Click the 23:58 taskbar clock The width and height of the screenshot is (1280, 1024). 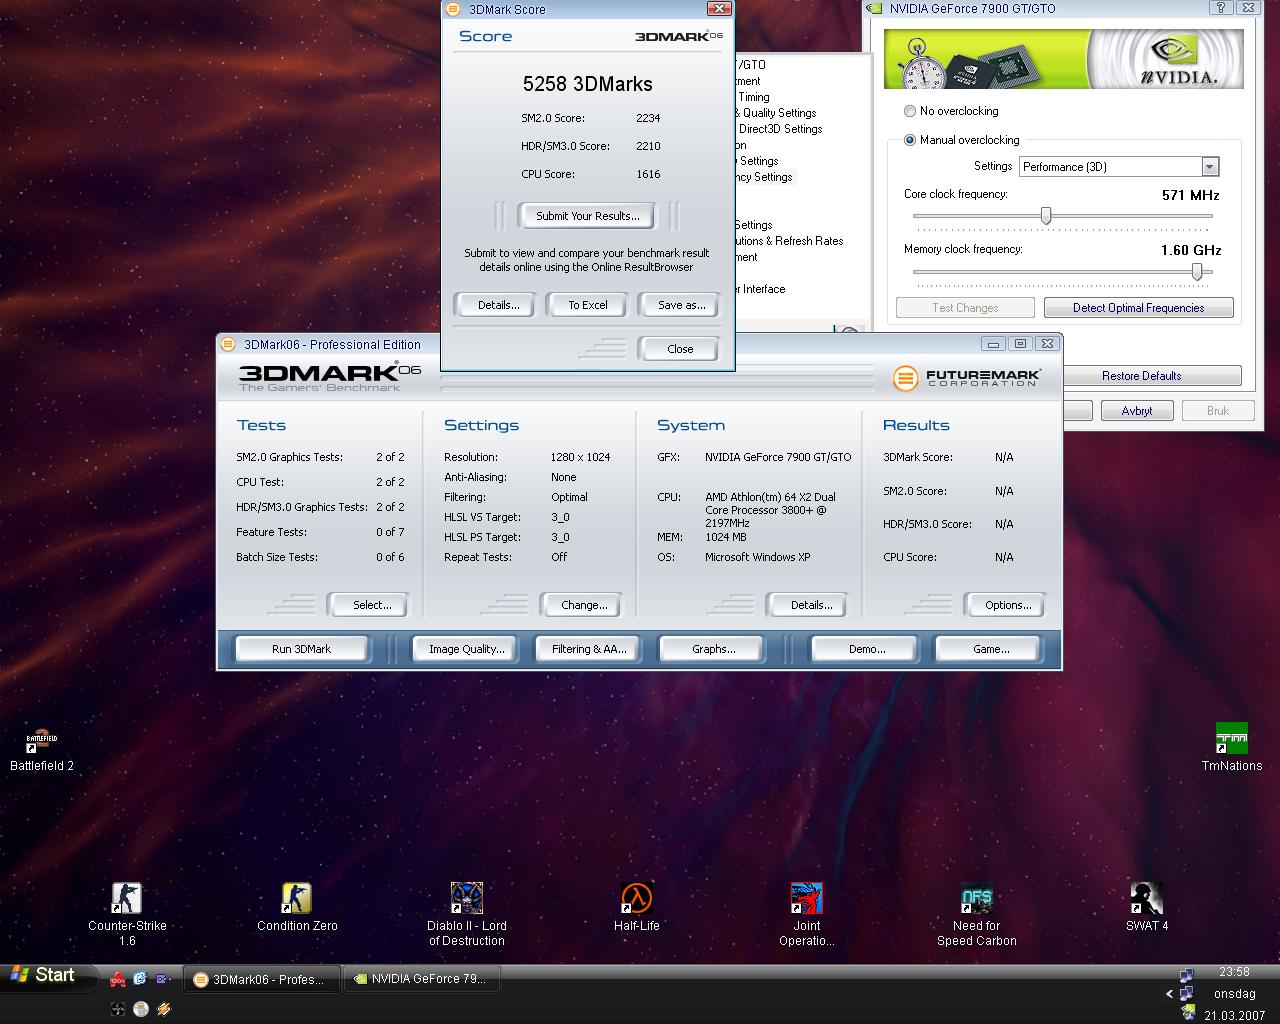(1234, 972)
